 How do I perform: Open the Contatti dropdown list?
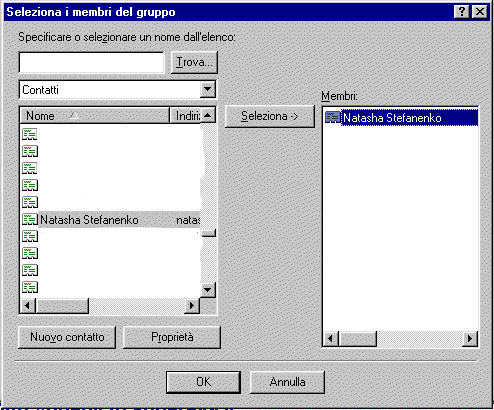pyautogui.click(x=208, y=89)
